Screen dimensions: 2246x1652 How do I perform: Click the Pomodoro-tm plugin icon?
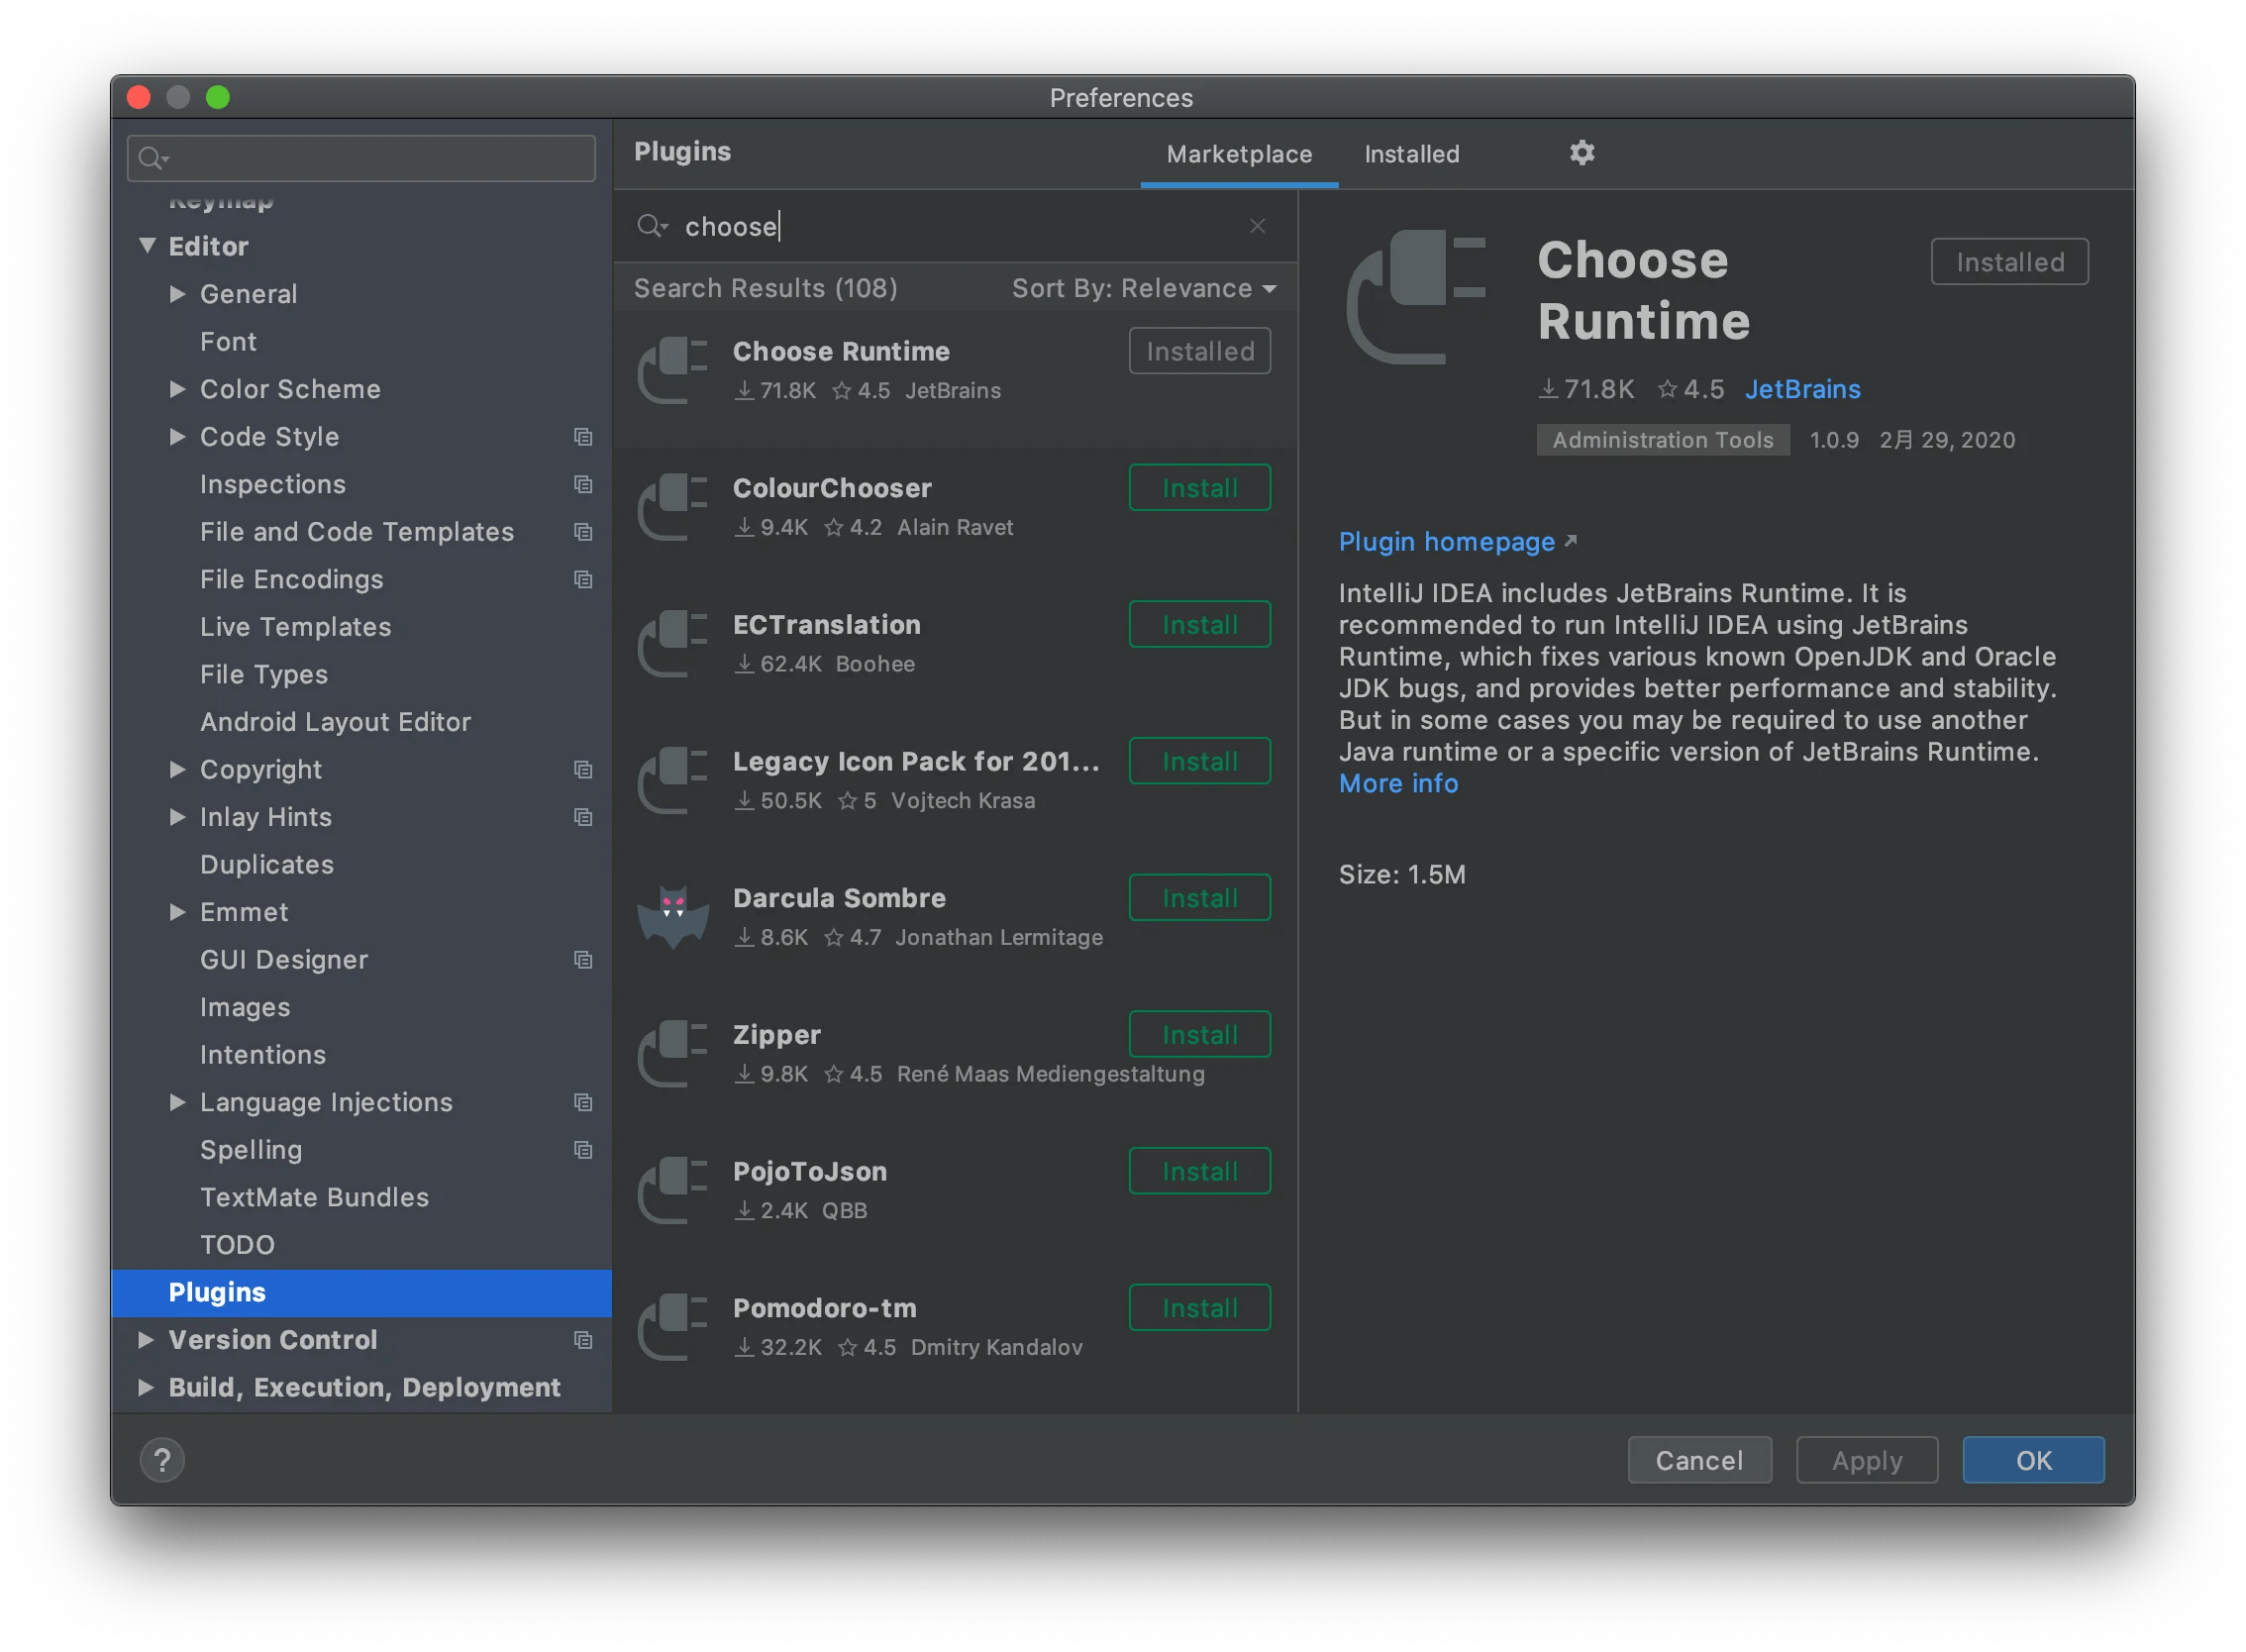pos(672,1326)
